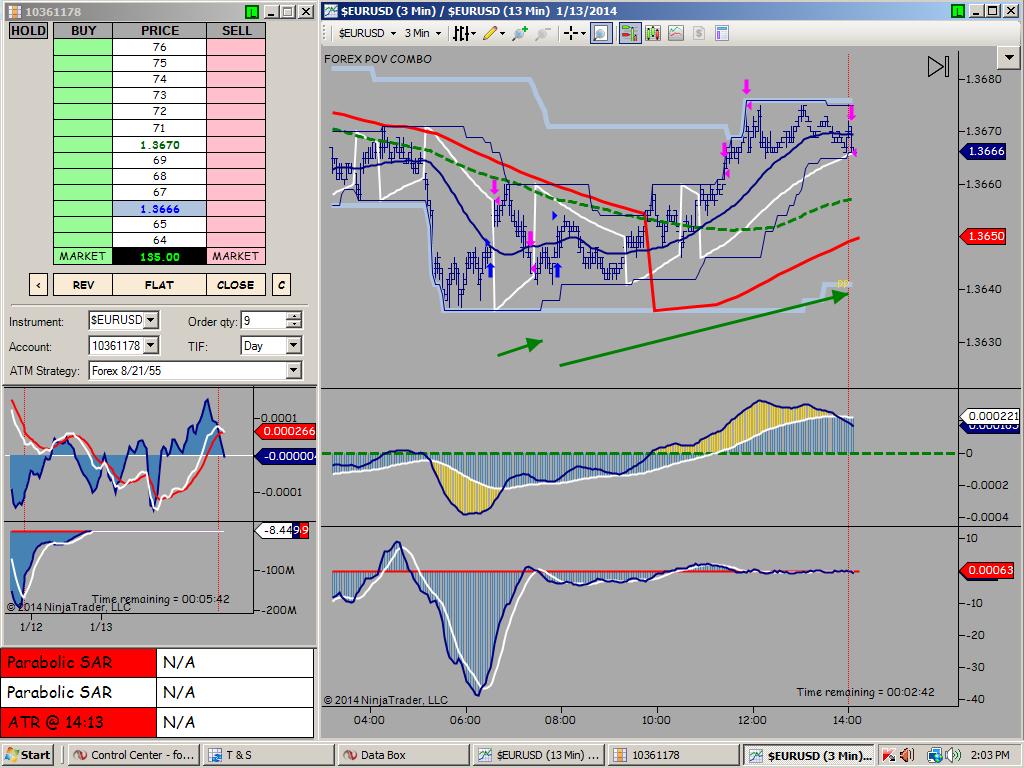Toggle the zoom frame magnifier icon
Image resolution: width=1024 pixels, height=768 pixels.
coord(601,33)
